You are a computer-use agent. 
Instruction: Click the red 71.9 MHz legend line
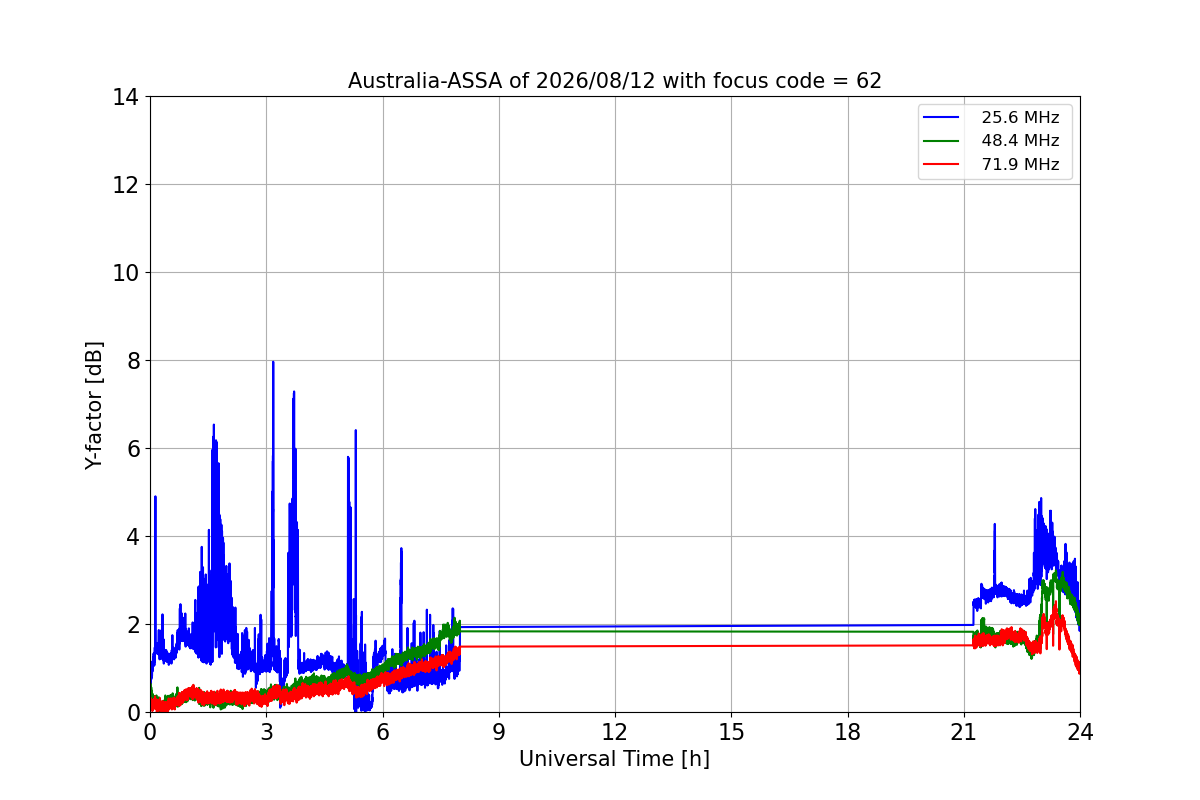click(x=942, y=164)
